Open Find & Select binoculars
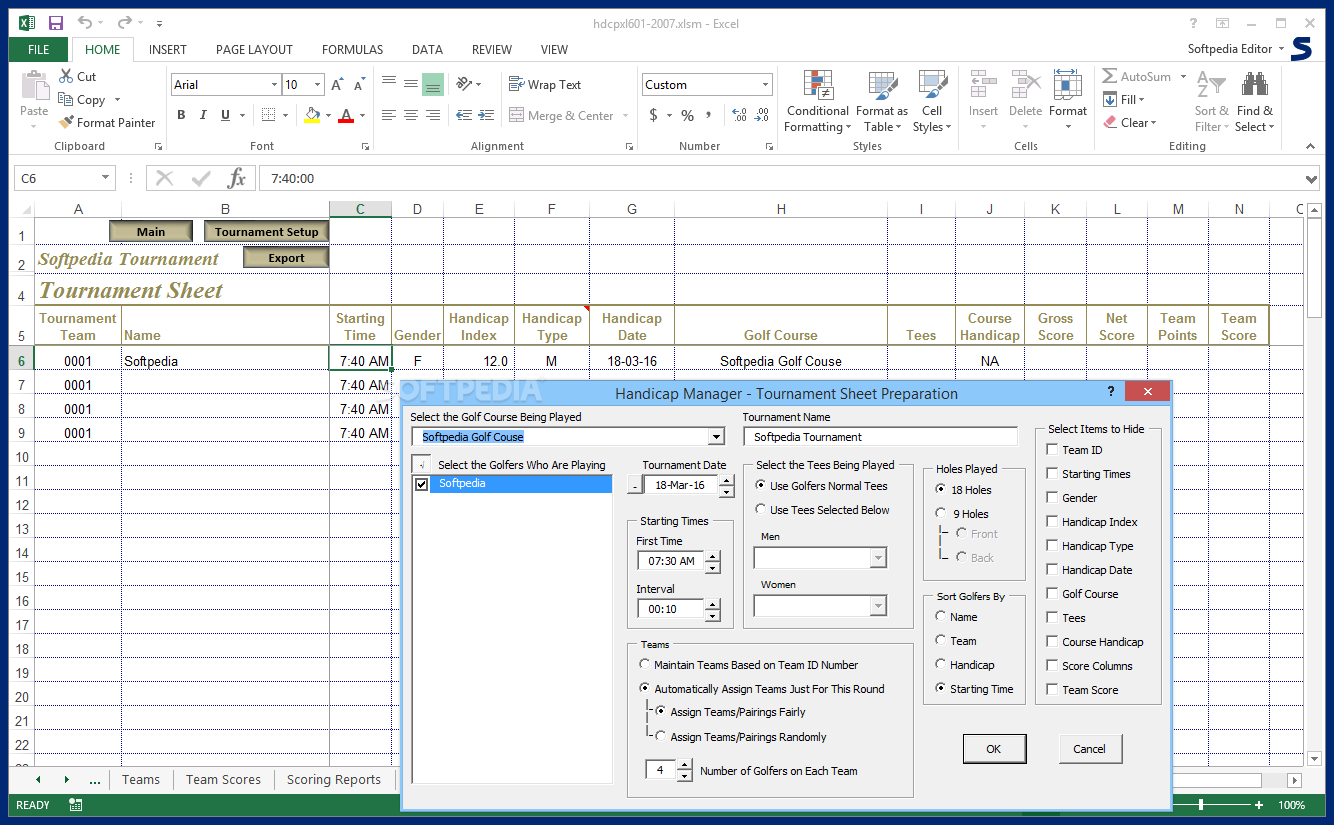Image resolution: width=1334 pixels, height=825 pixels. (x=1255, y=102)
